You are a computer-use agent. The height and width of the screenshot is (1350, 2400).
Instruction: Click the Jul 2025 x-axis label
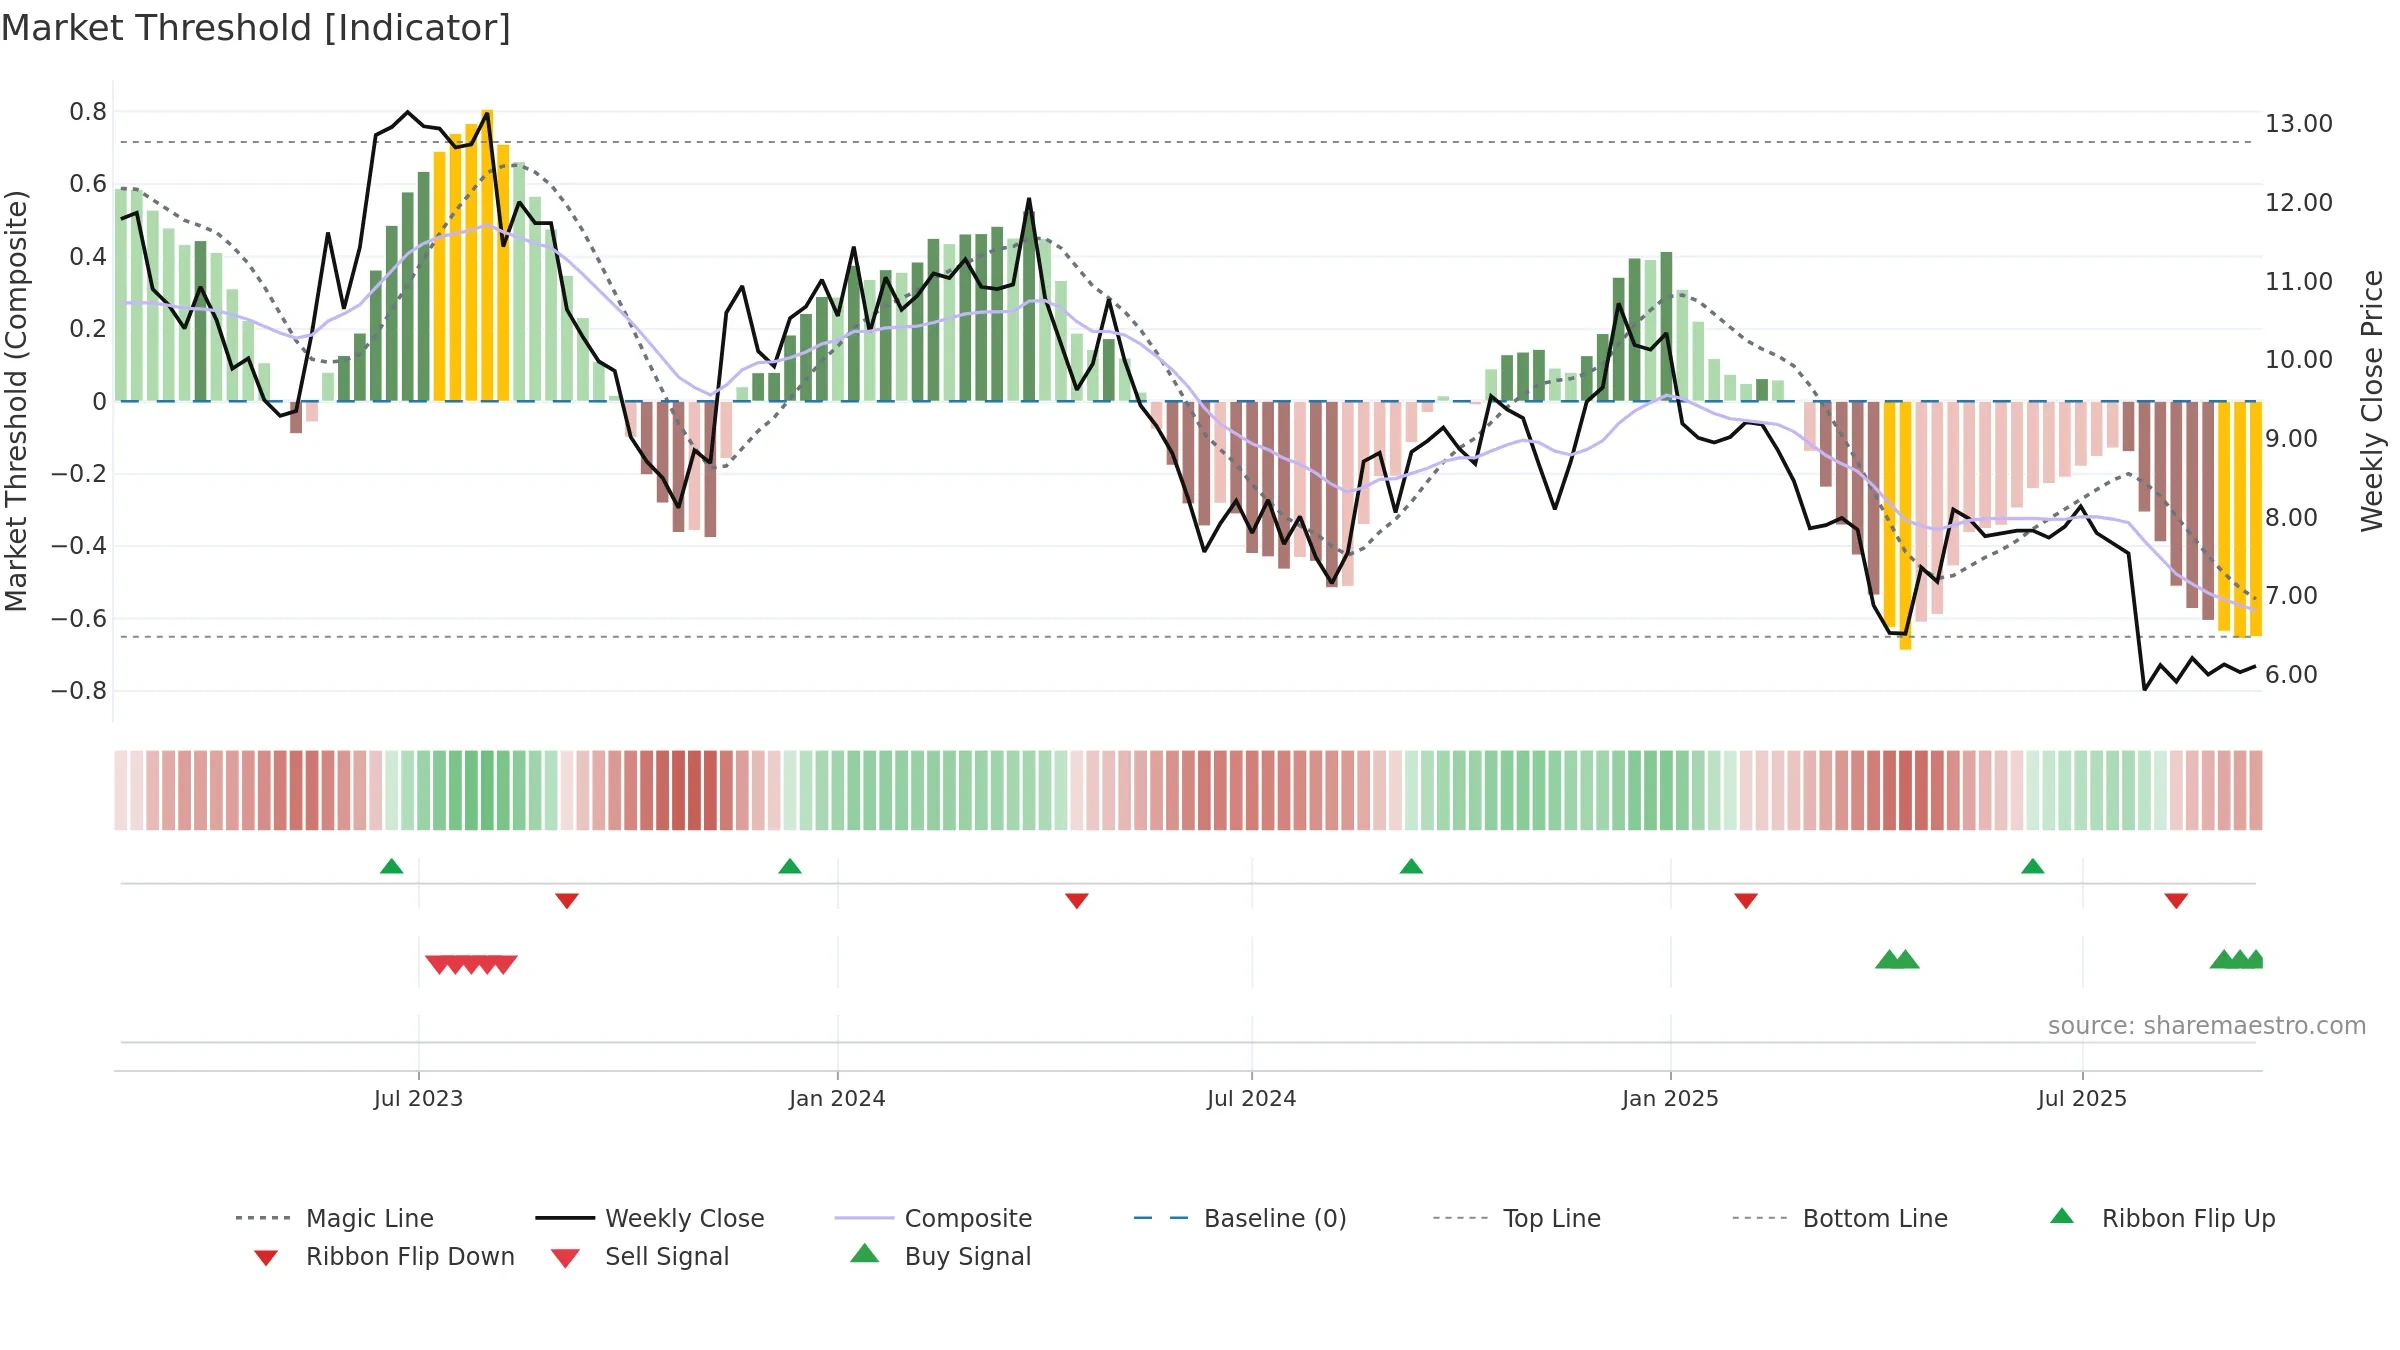2082,1099
